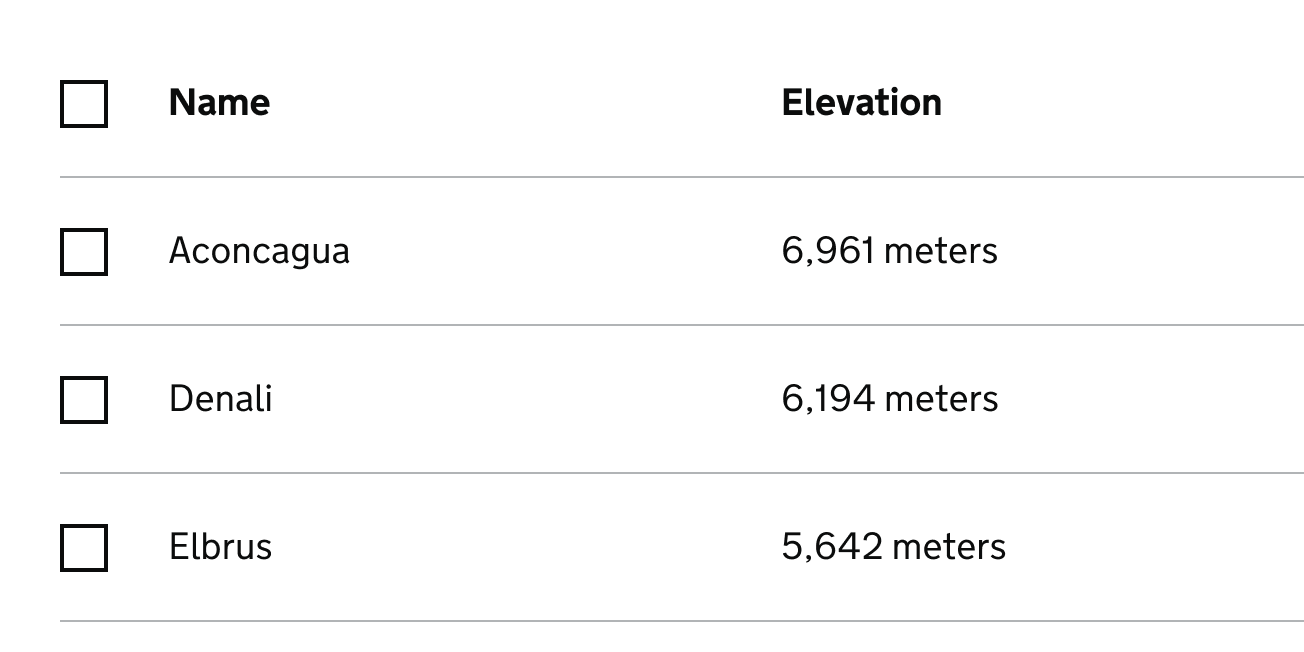
Task: Click the Elbrus mountain name
Action: coord(220,547)
